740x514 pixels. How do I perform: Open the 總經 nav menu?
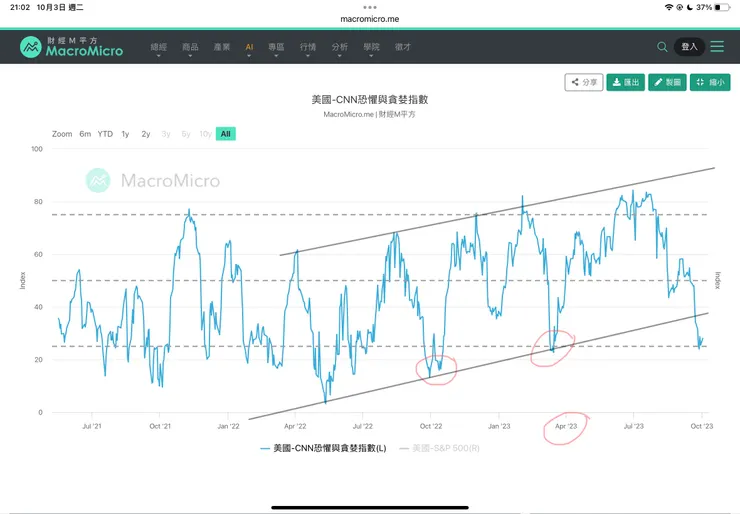coord(159,47)
